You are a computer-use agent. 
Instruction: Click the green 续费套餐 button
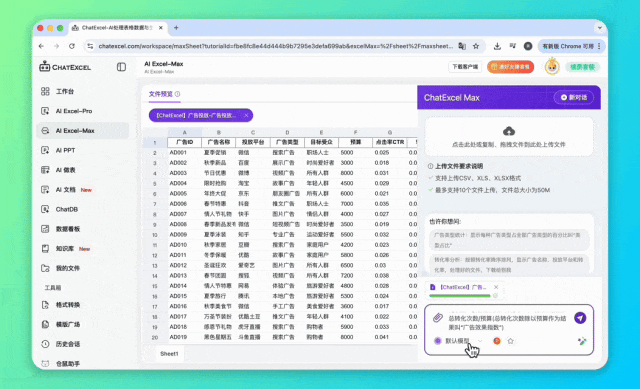[x=582, y=67]
